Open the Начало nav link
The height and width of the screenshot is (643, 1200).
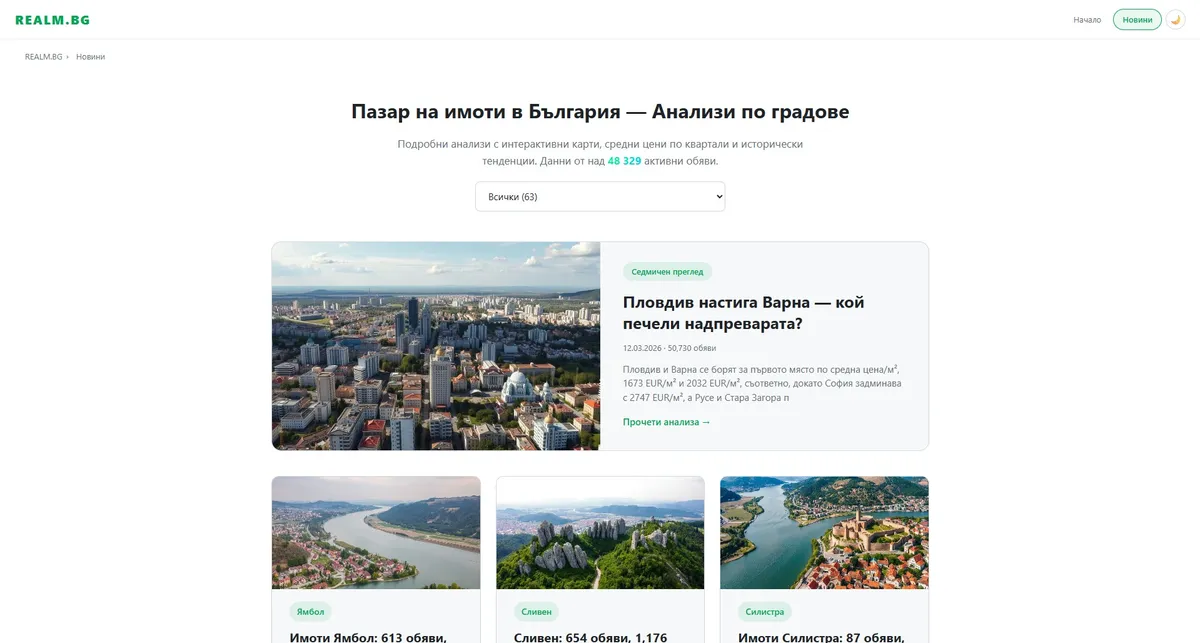(1087, 19)
